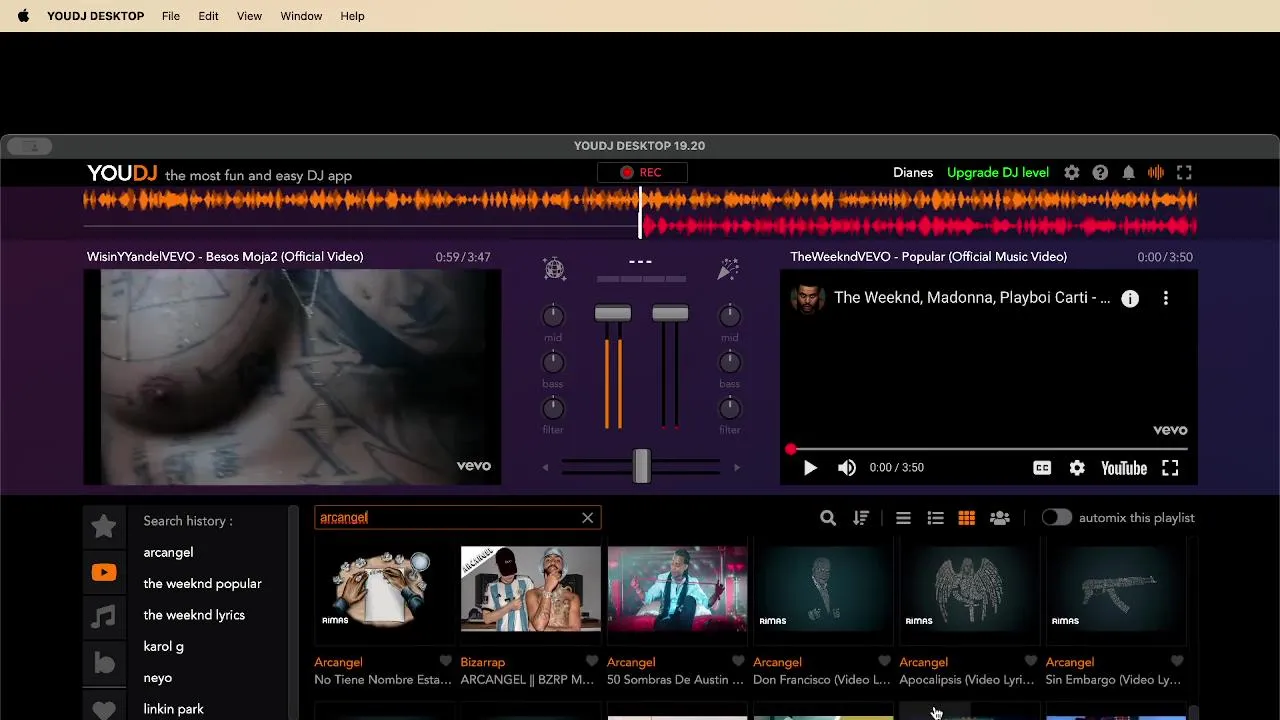The image size is (1280, 720).
Task: Open YouTube player three-dot menu
Action: pyautogui.click(x=1166, y=298)
